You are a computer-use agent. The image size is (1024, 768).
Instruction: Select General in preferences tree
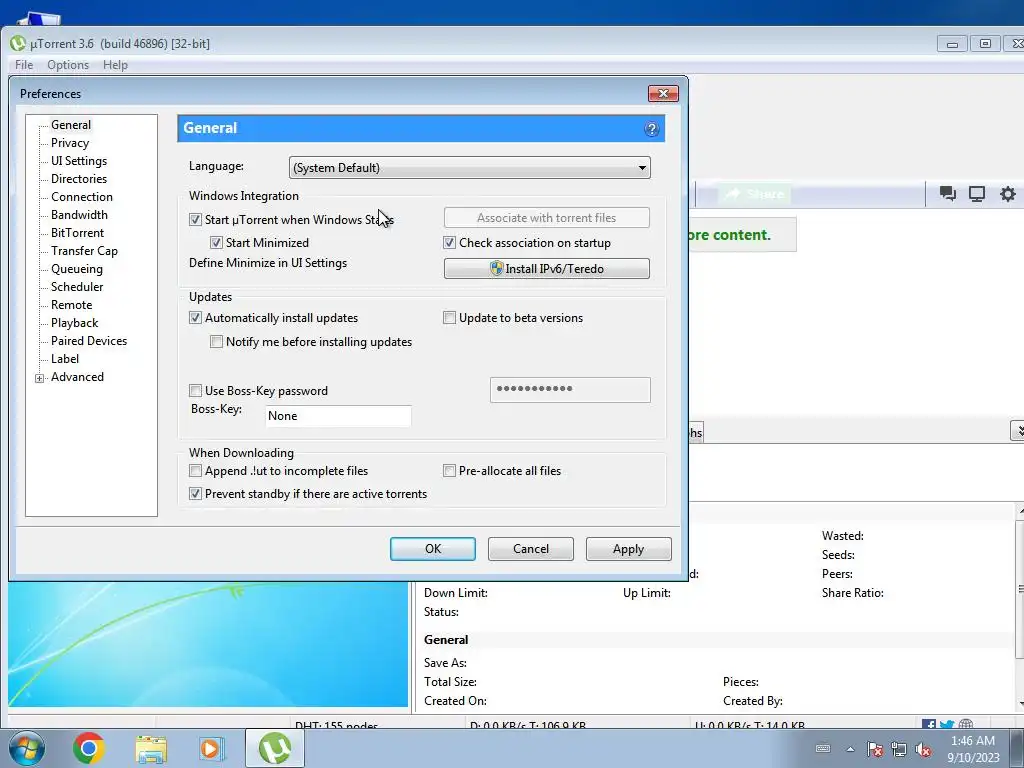71,125
